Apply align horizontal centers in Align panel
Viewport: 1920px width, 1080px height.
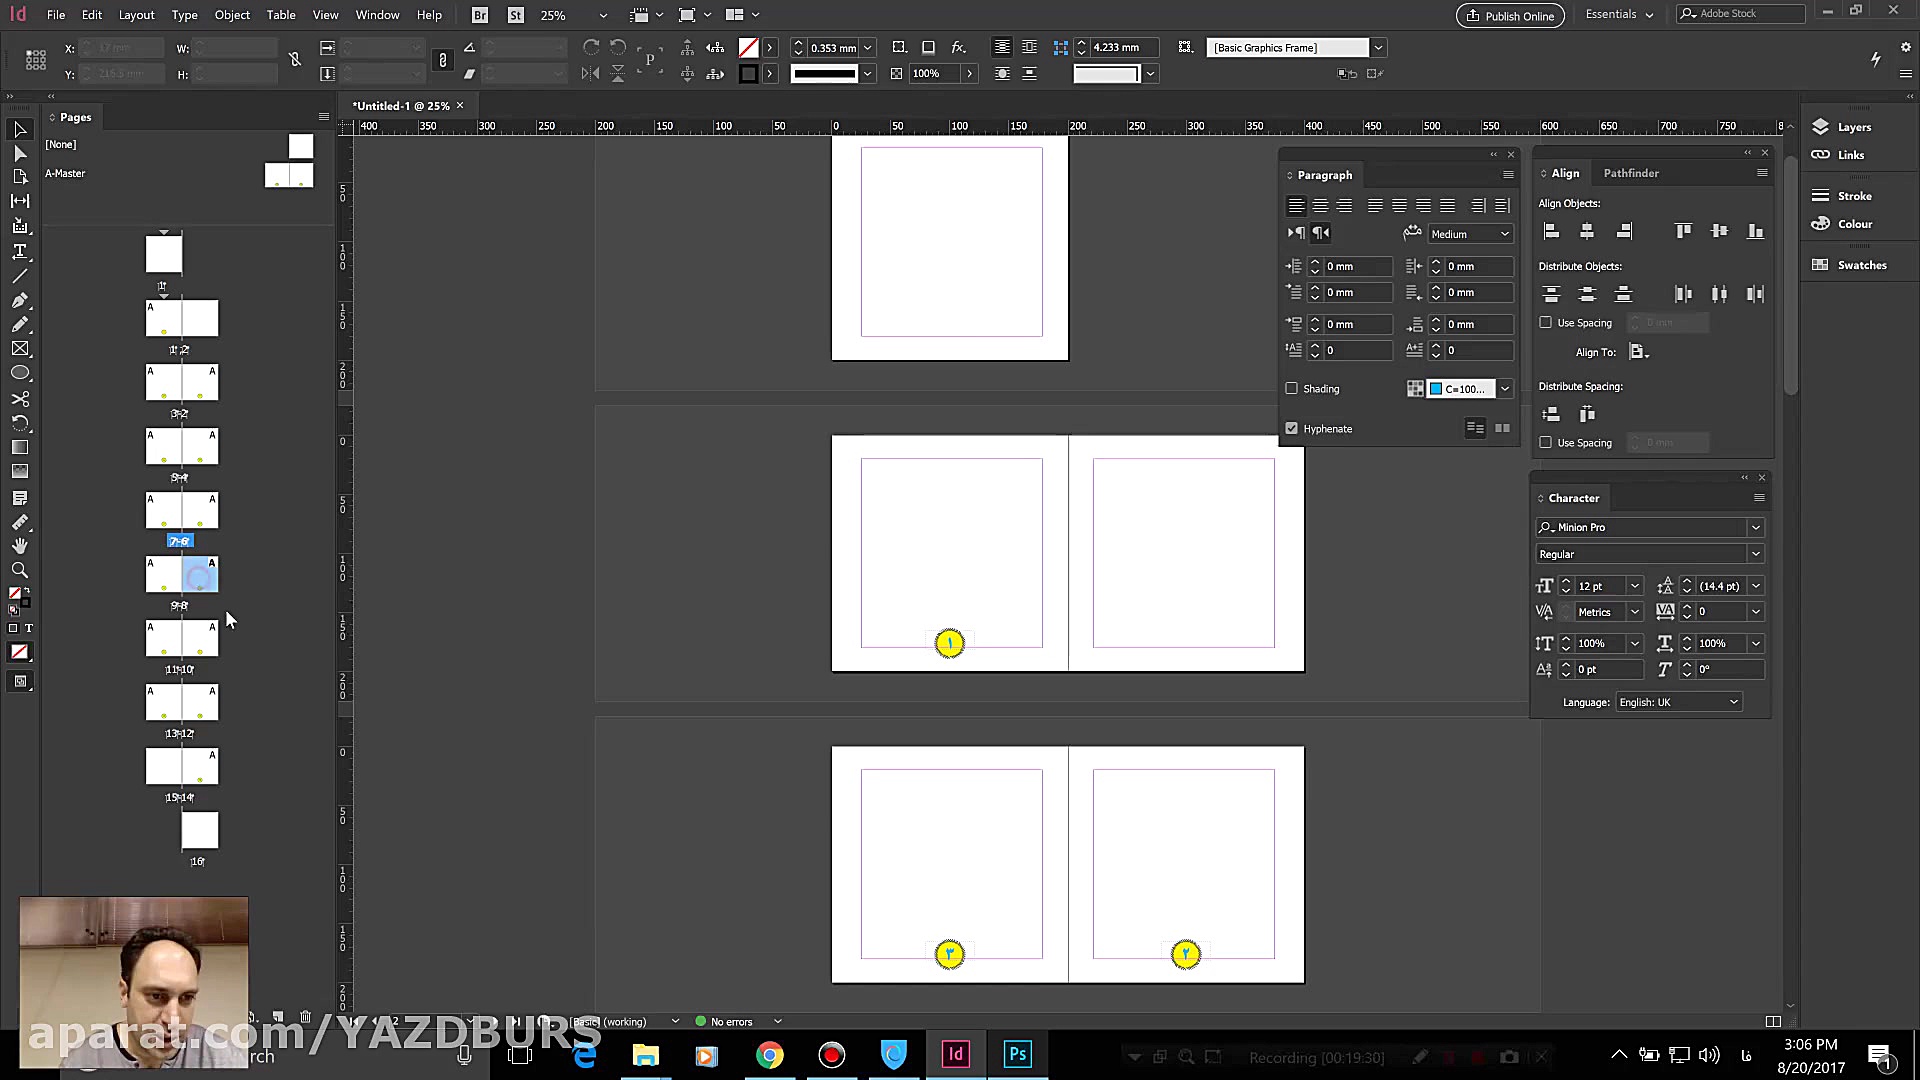point(1587,231)
